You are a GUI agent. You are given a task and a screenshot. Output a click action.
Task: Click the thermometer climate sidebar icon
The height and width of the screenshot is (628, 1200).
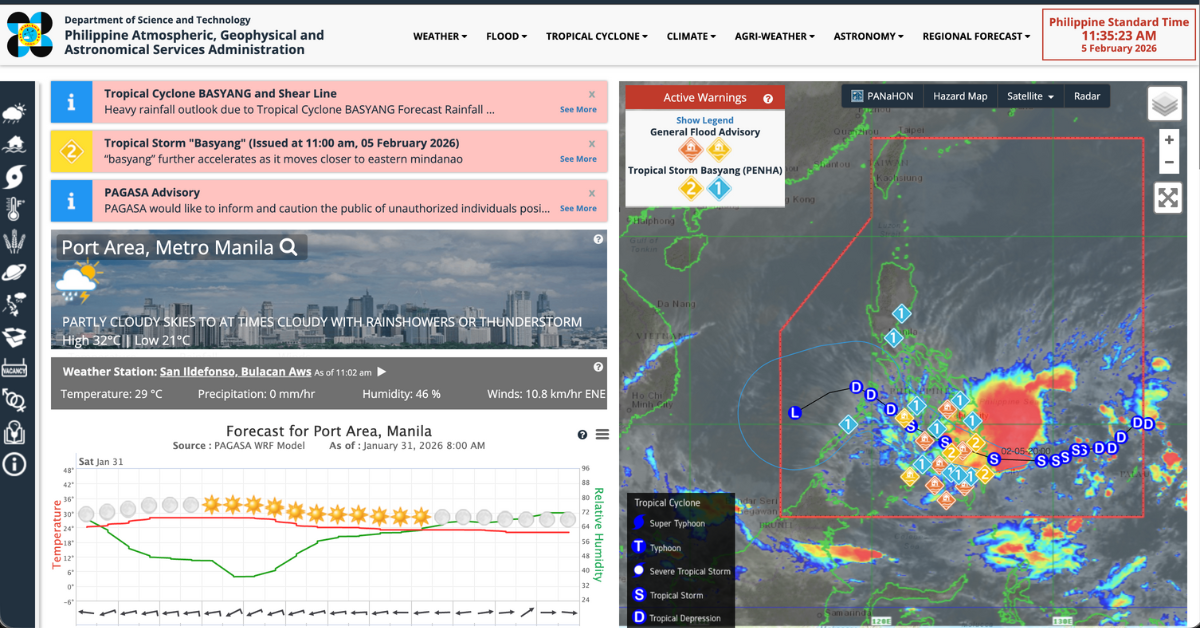coord(15,209)
